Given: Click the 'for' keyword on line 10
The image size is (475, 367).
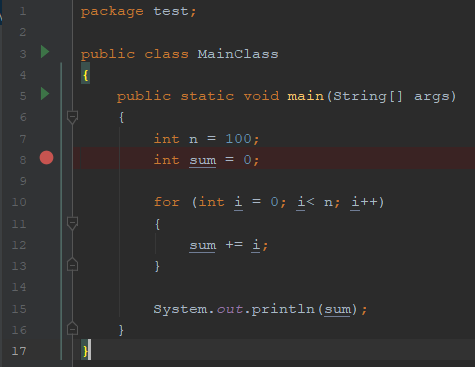Looking at the screenshot, I should pos(167,202).
